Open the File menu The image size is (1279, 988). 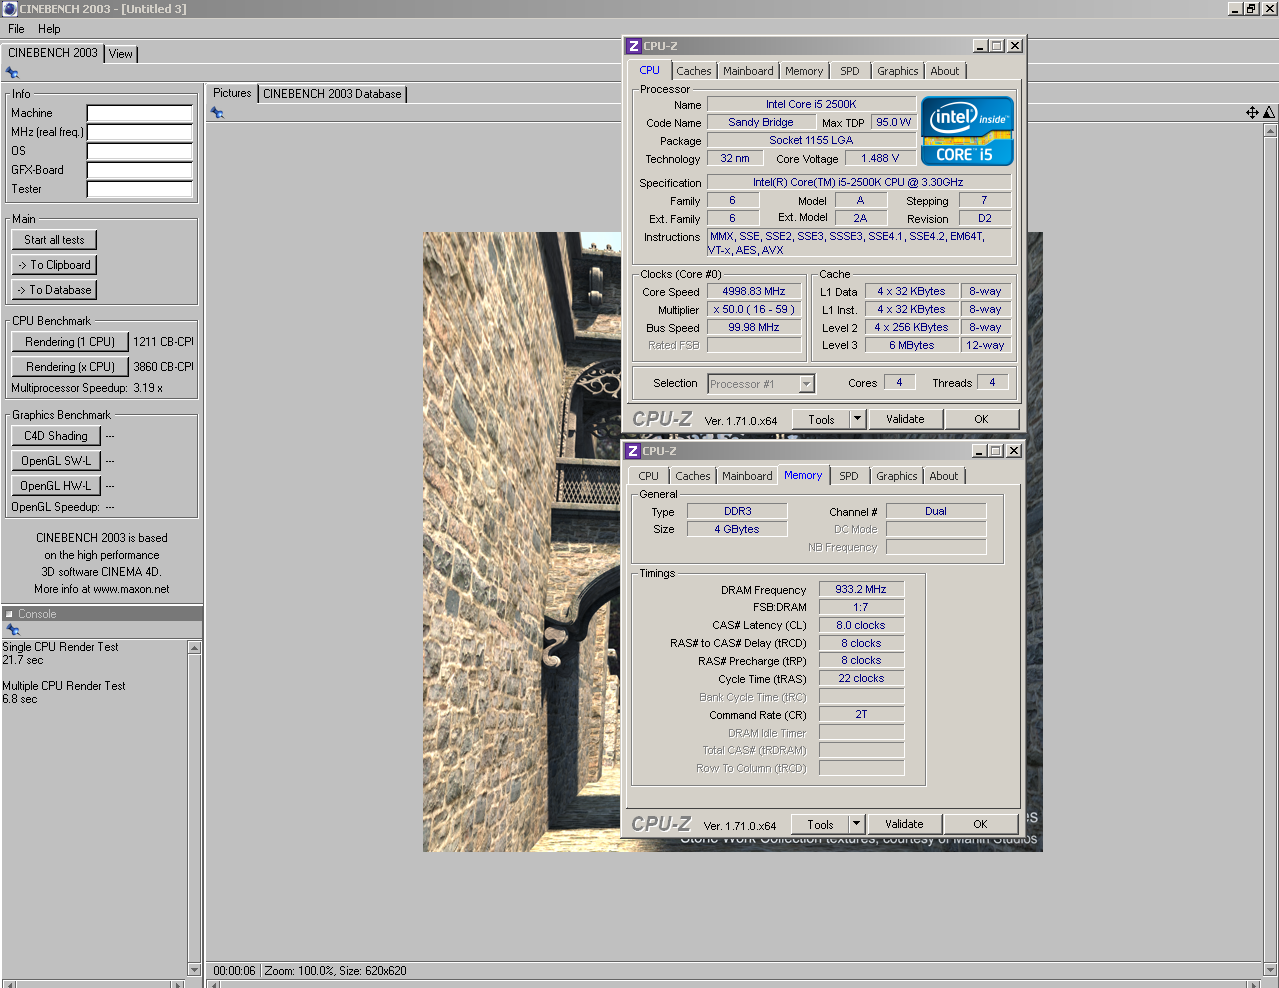point(16,29)
